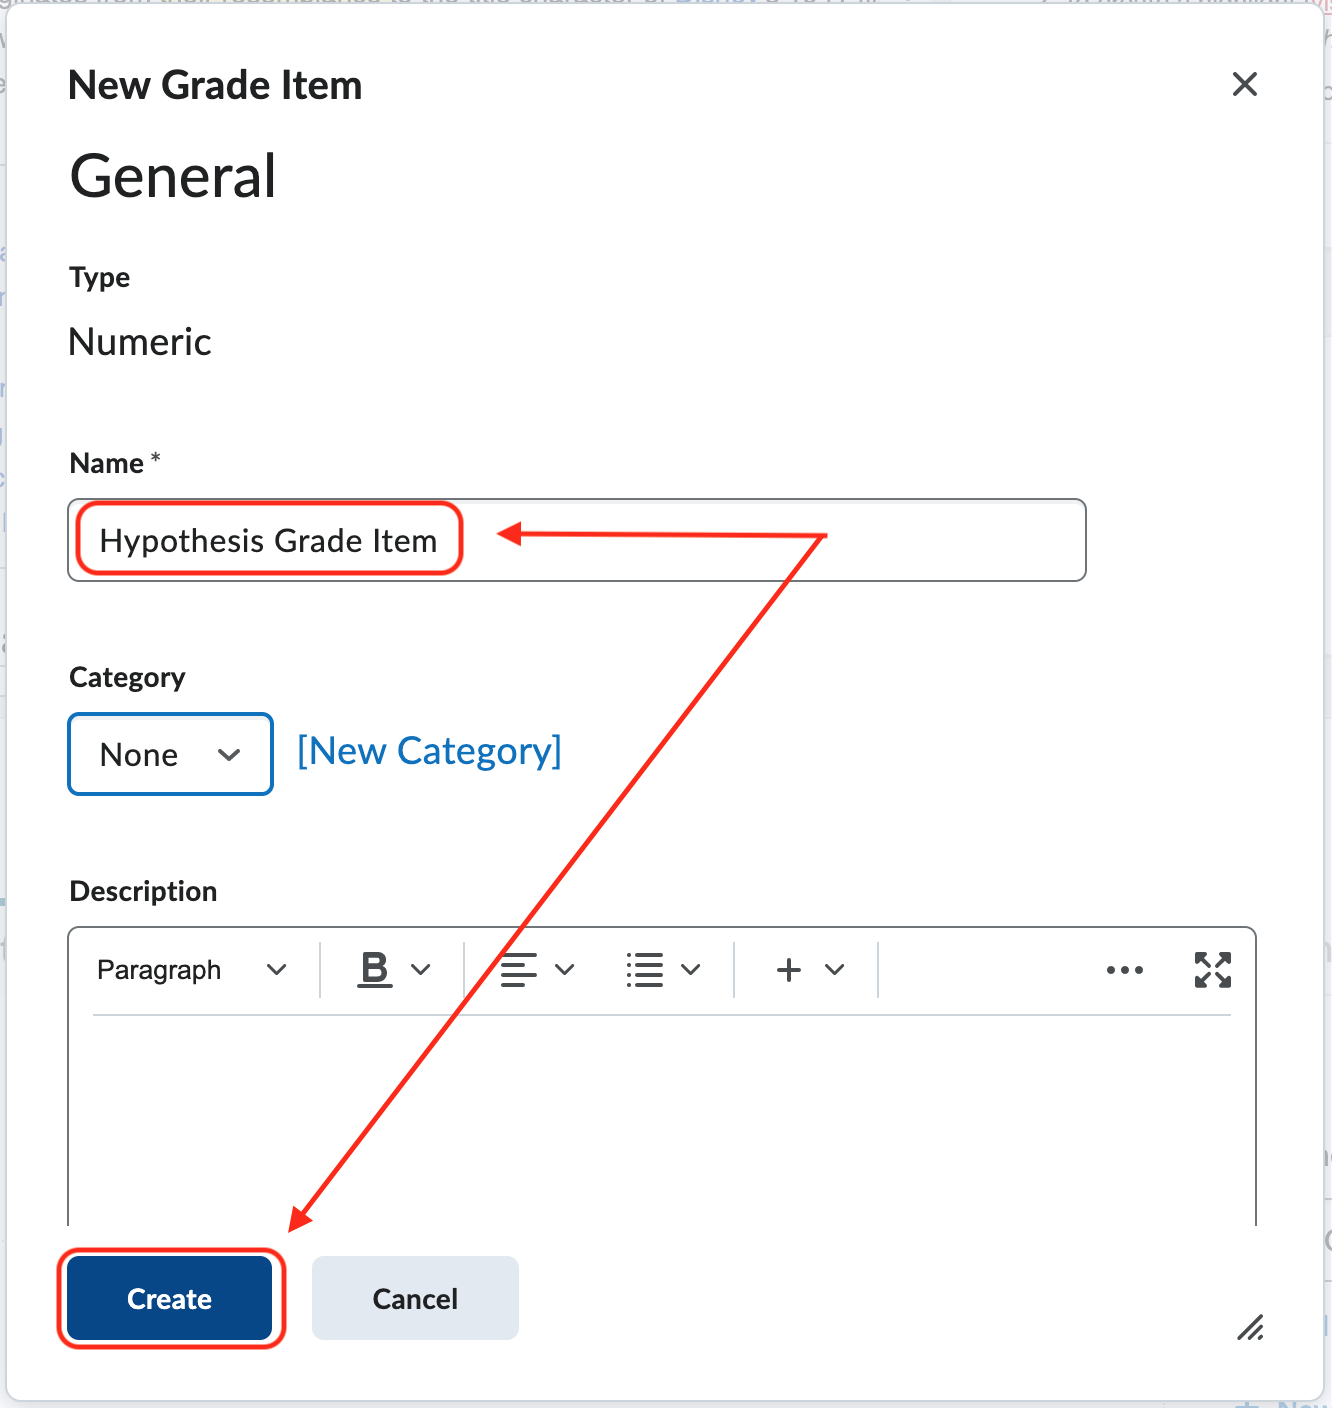The image size is (1332, 1408).
Task: Click the None category selector chevron
Action: 228,754
